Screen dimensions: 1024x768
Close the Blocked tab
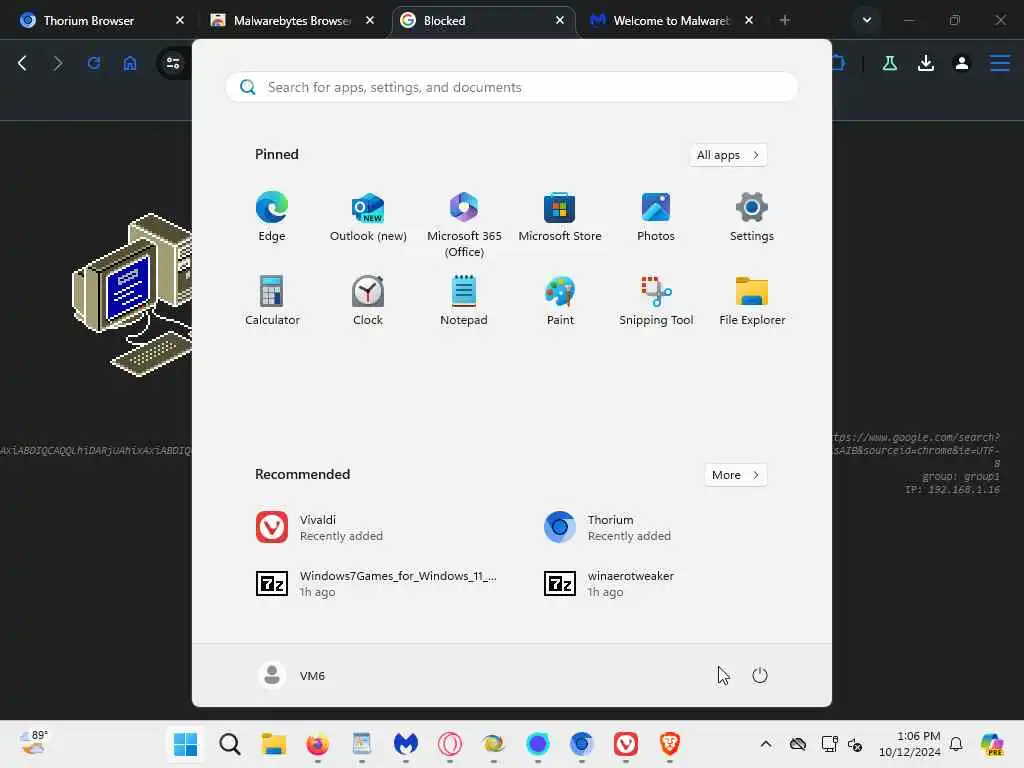coord(560,20)
